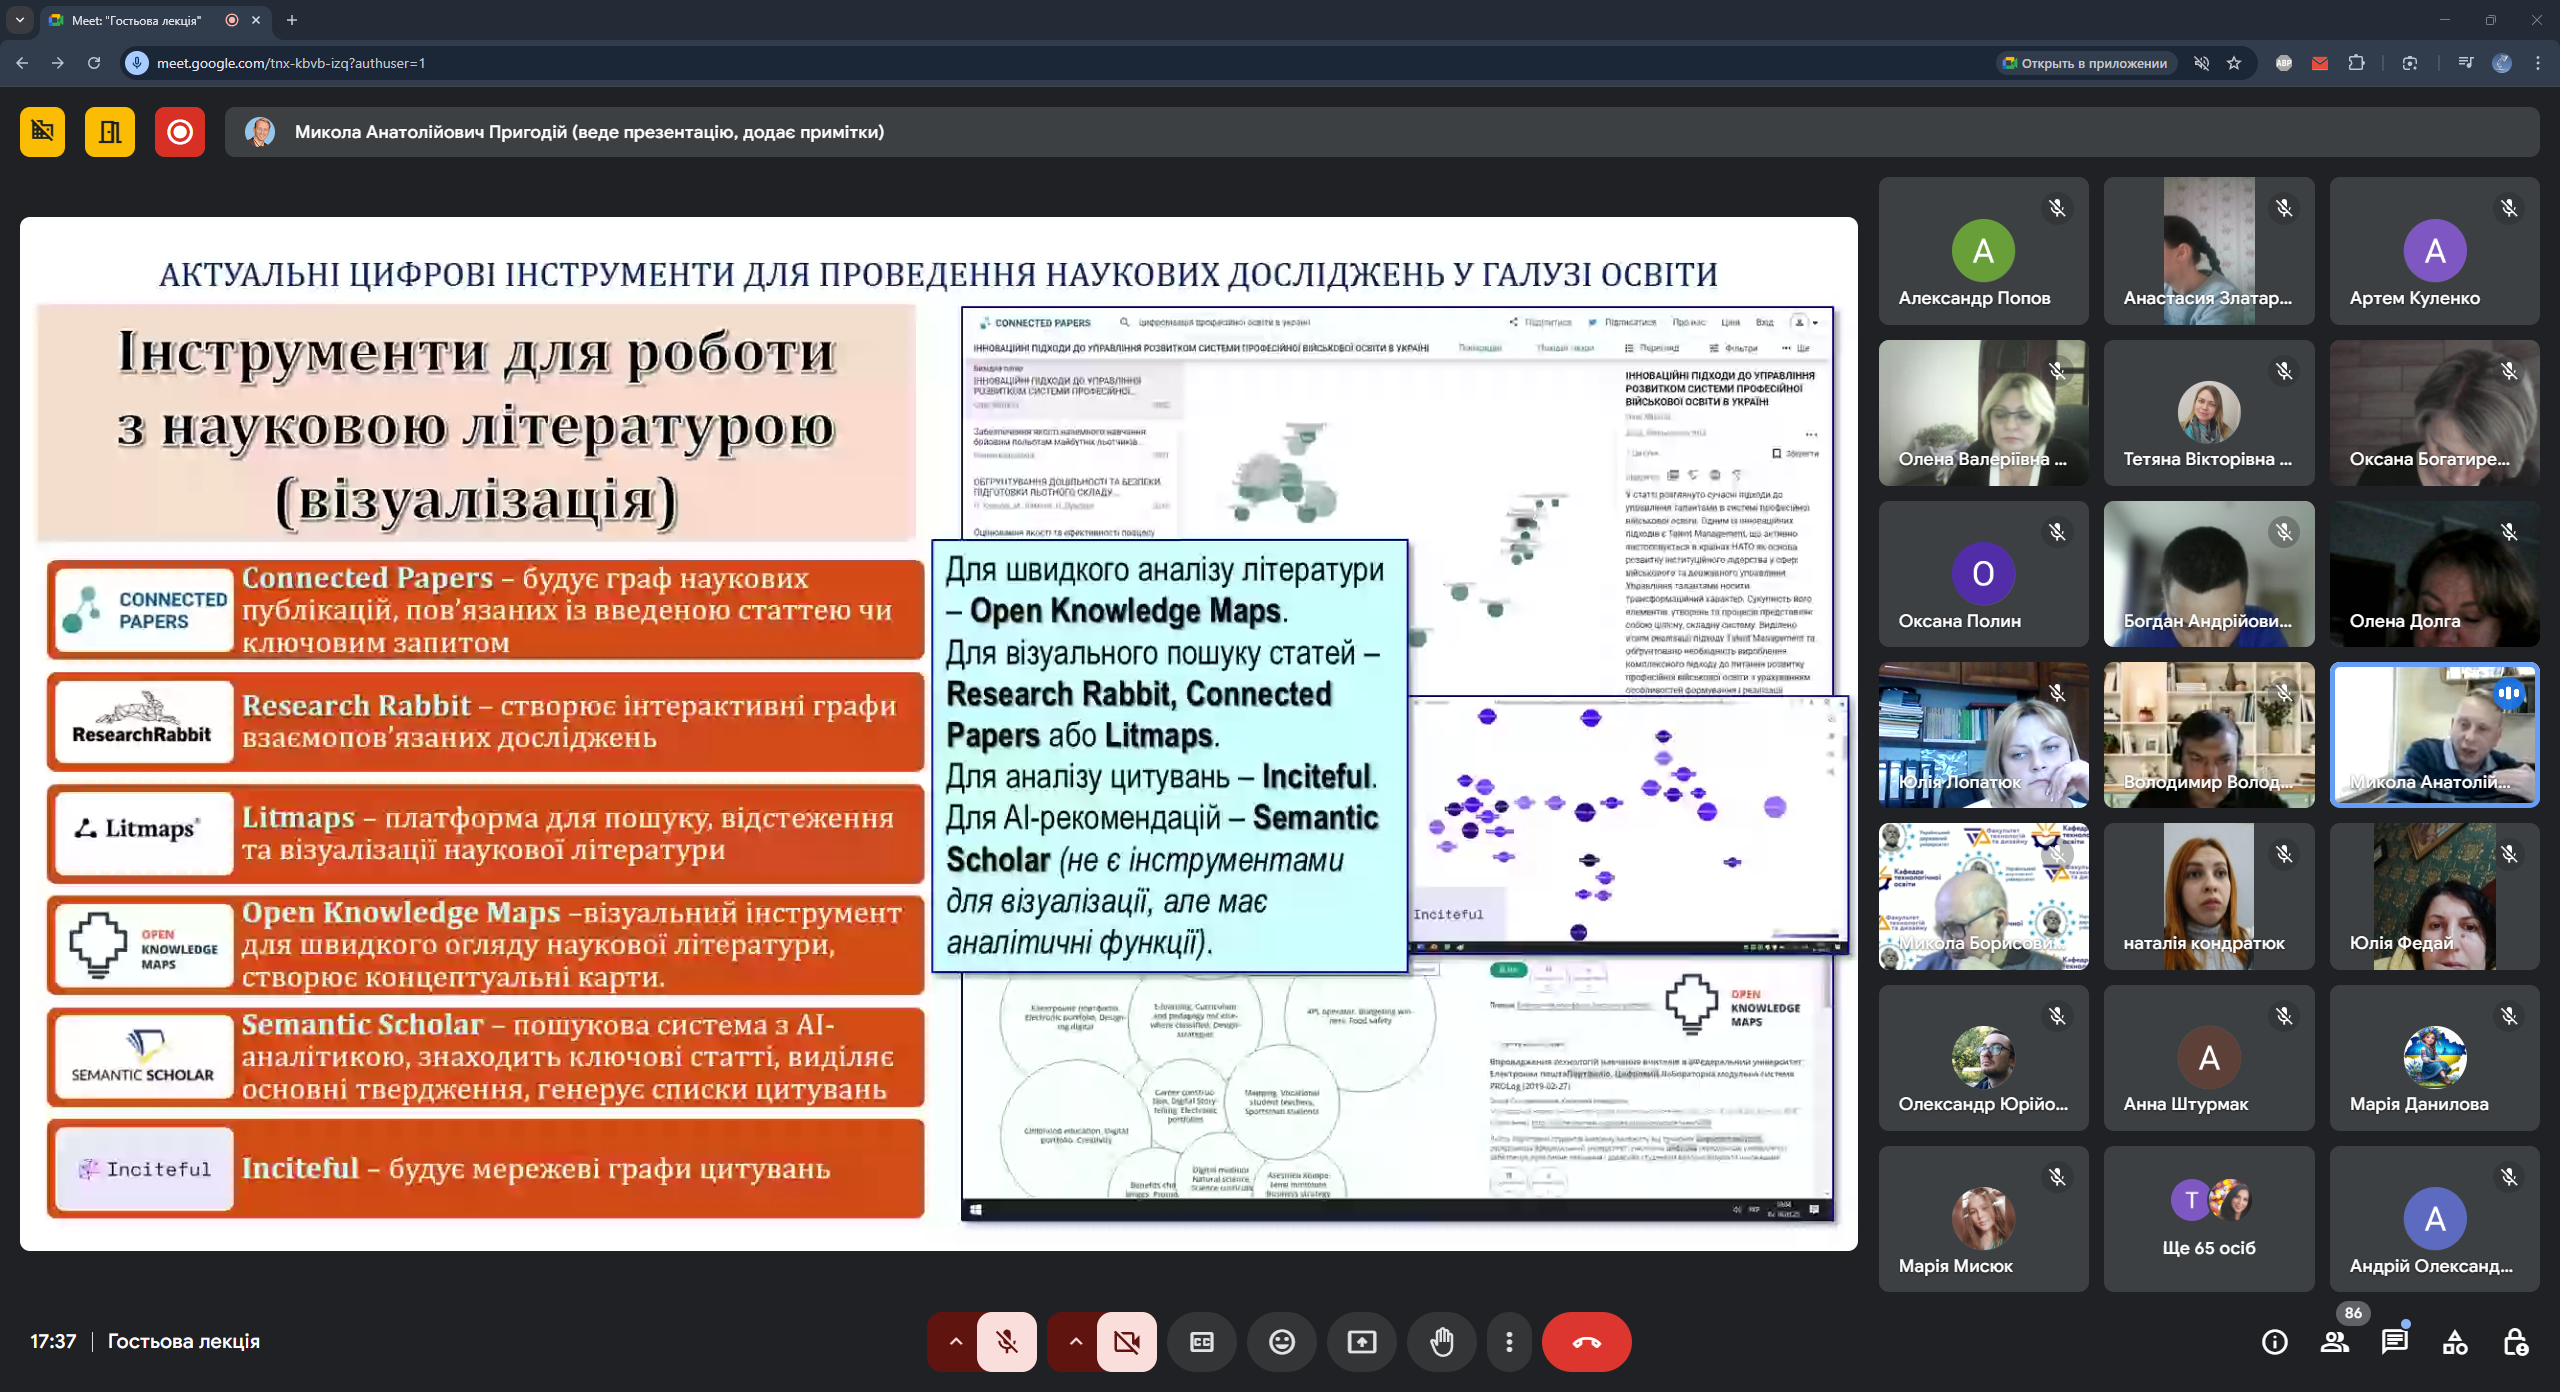Select Анастасия Златар participant tile

2209,251
